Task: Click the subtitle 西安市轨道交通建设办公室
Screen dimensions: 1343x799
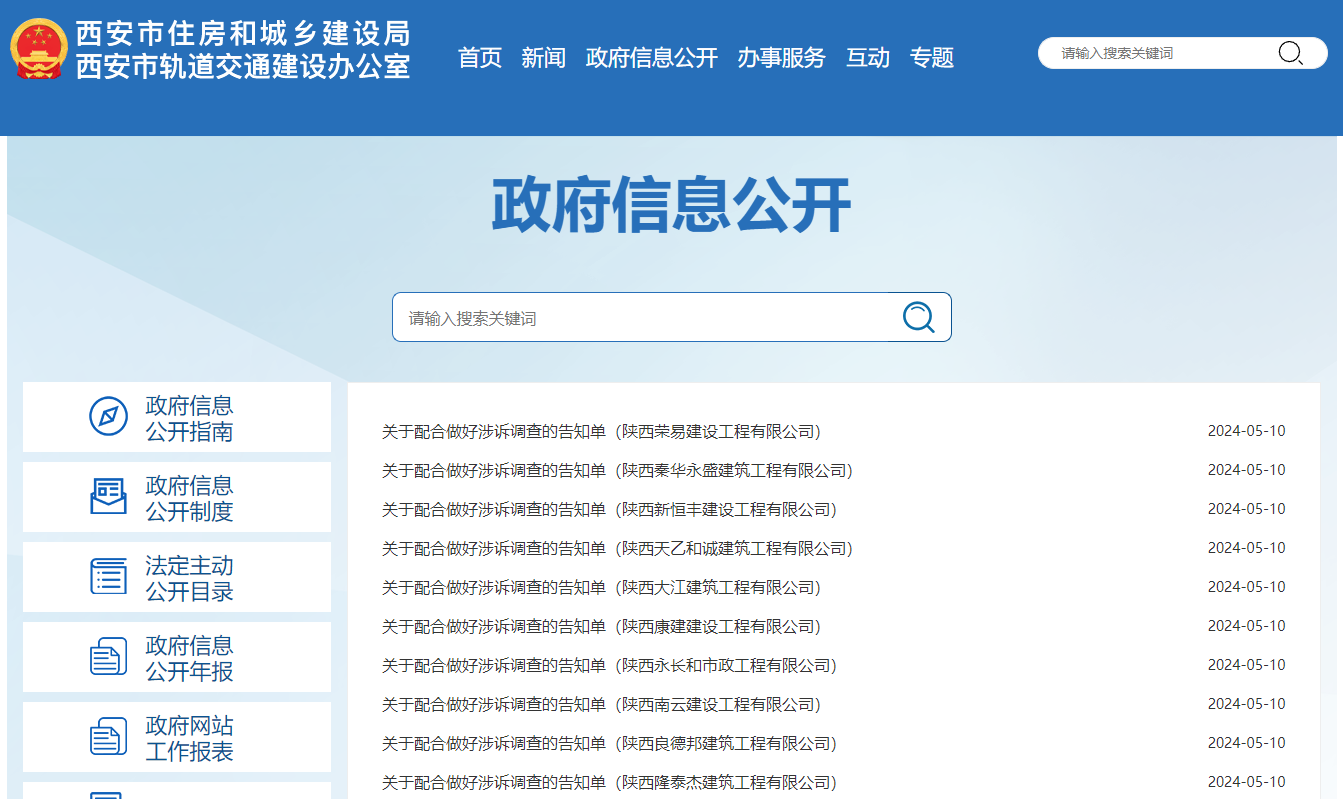Action: click(x=243, y=66)
